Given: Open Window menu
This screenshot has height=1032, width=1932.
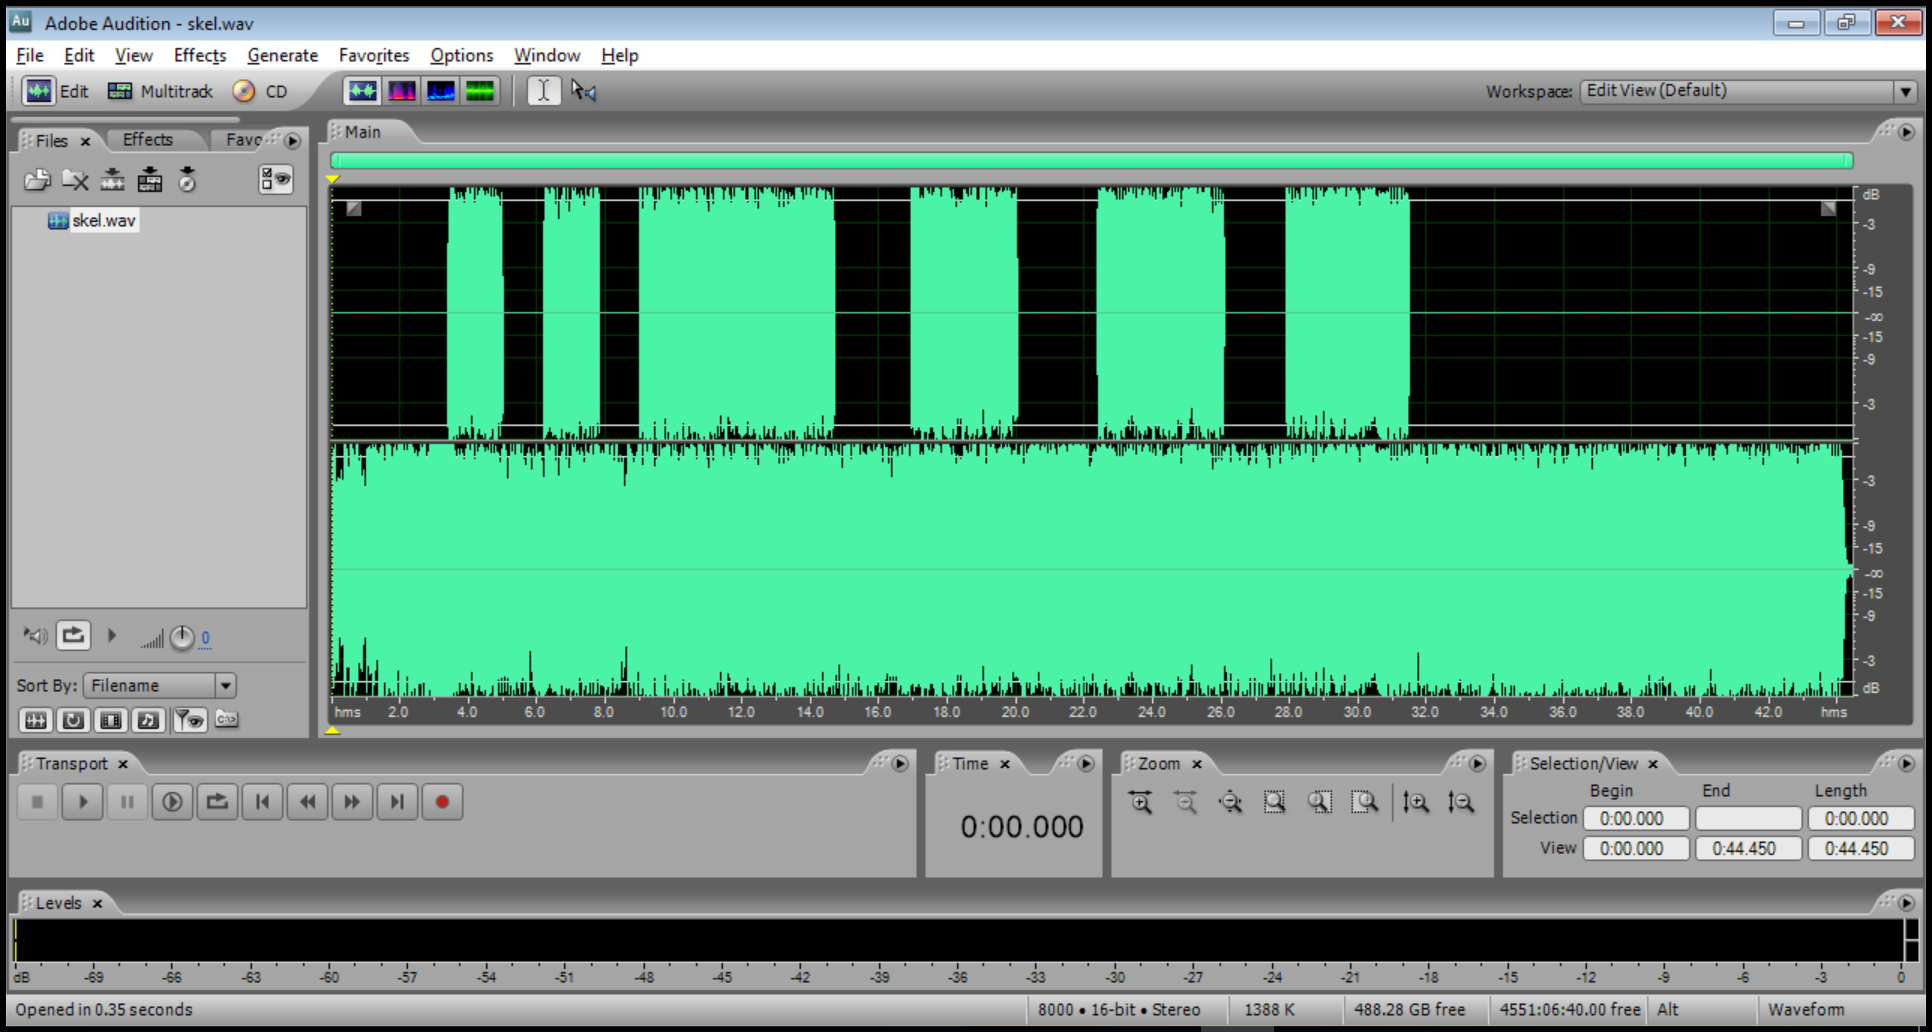Looking at the screenshot, I should point(547,55).
